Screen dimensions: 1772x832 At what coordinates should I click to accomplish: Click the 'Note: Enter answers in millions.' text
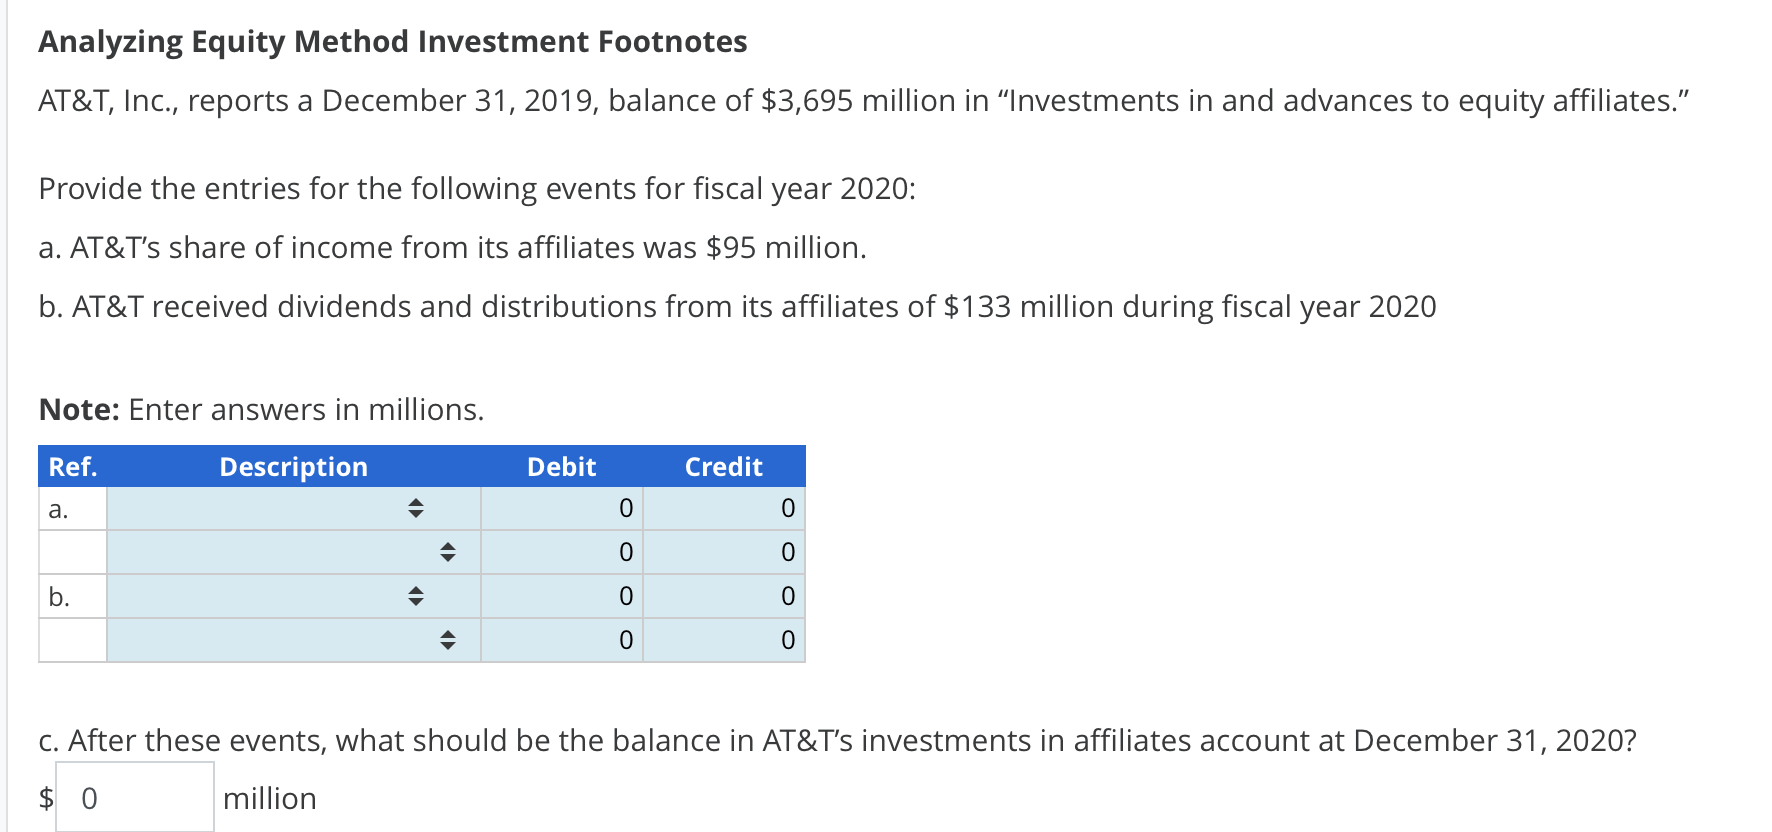[x=261, y=410]
